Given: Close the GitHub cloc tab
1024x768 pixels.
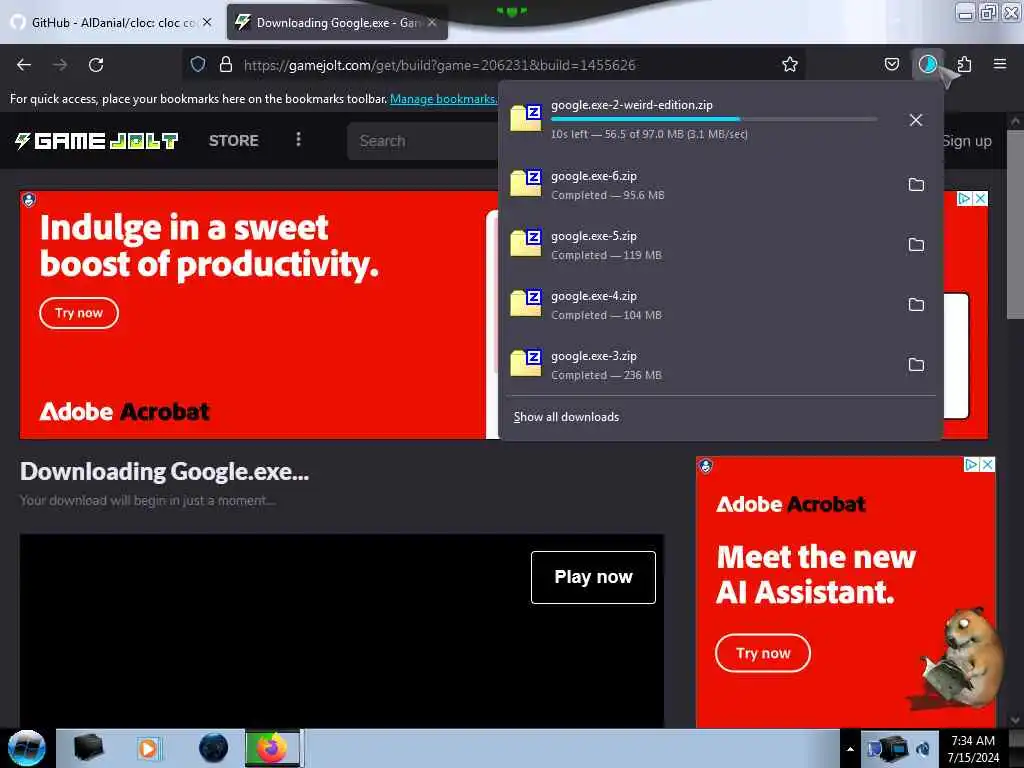Looking at the screenshot, I should (207, 22).
